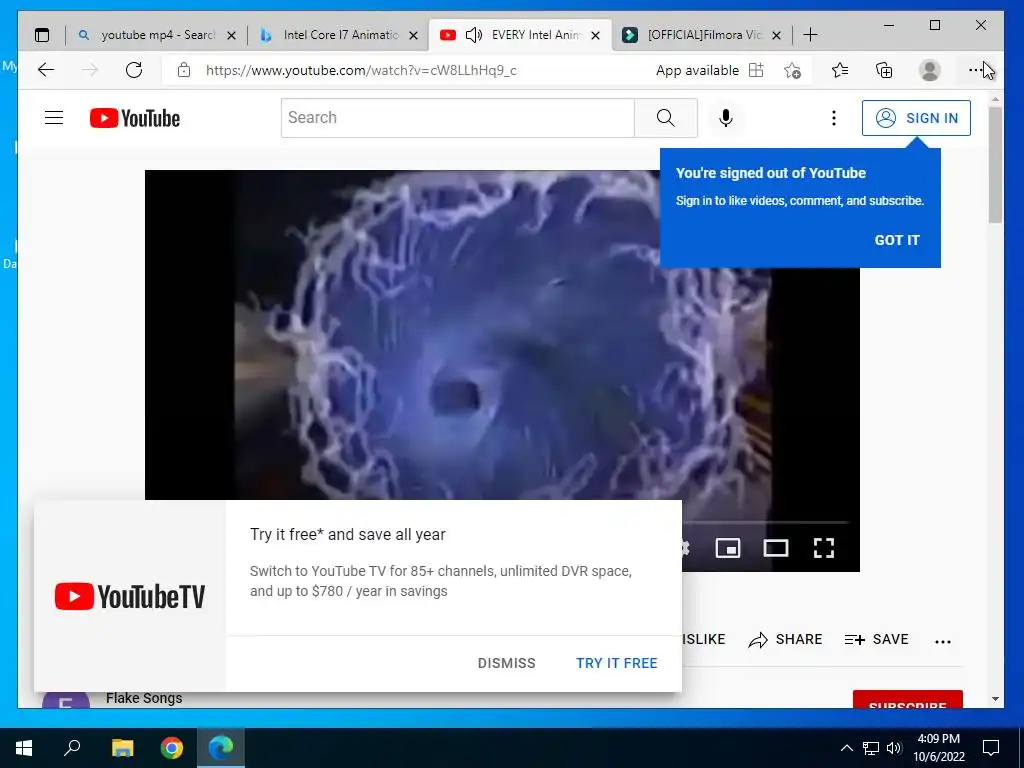Open the notification center
The height and width of the screenshot is (768, 1024).
click(x=991, y=748)
